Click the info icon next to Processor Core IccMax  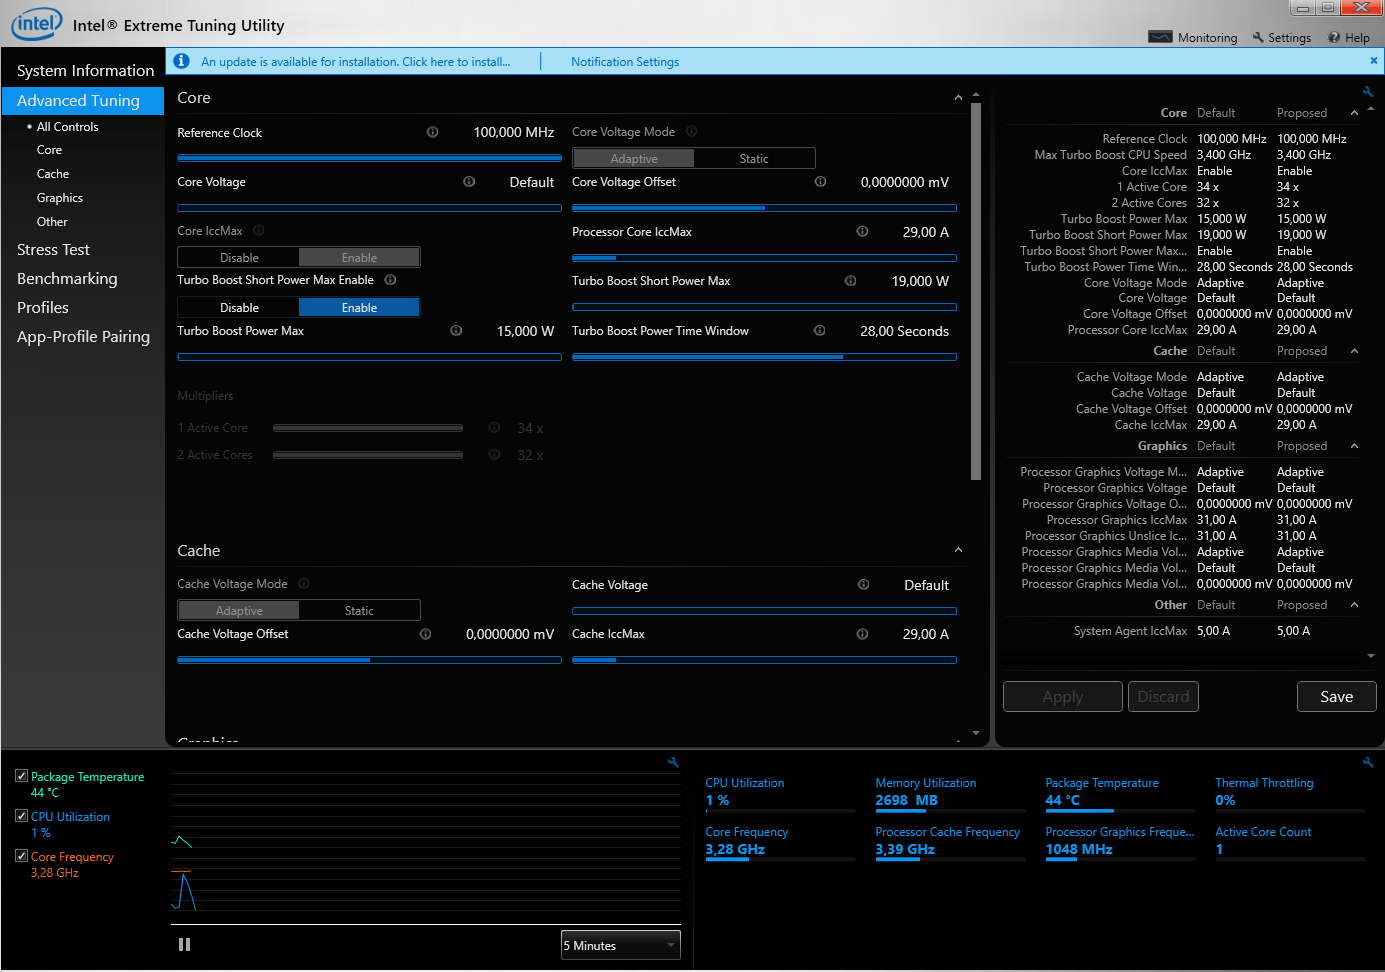click(x=862, y=232)
